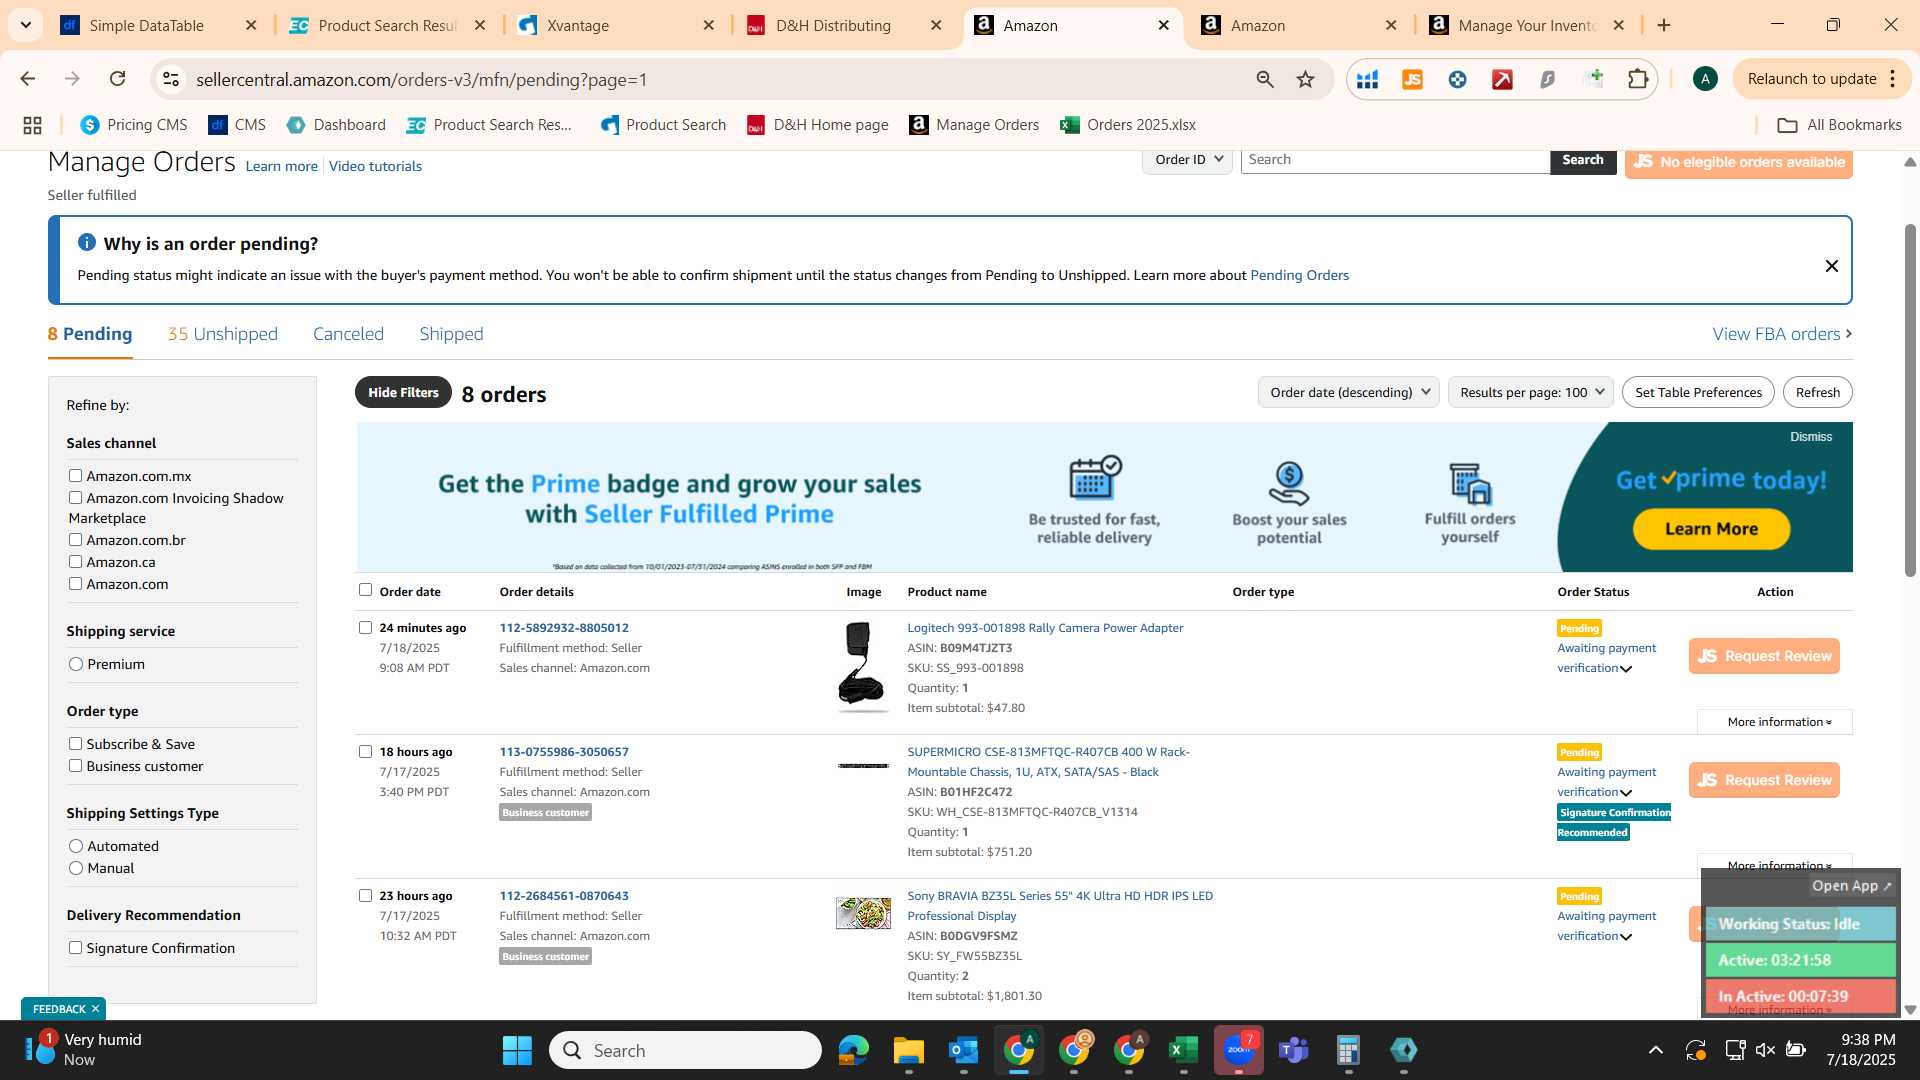Image resolution: width=1920 pixels, height=1080 pixels.
Task: Select the Logitech order row checkbox
Action: click(365, 628)
